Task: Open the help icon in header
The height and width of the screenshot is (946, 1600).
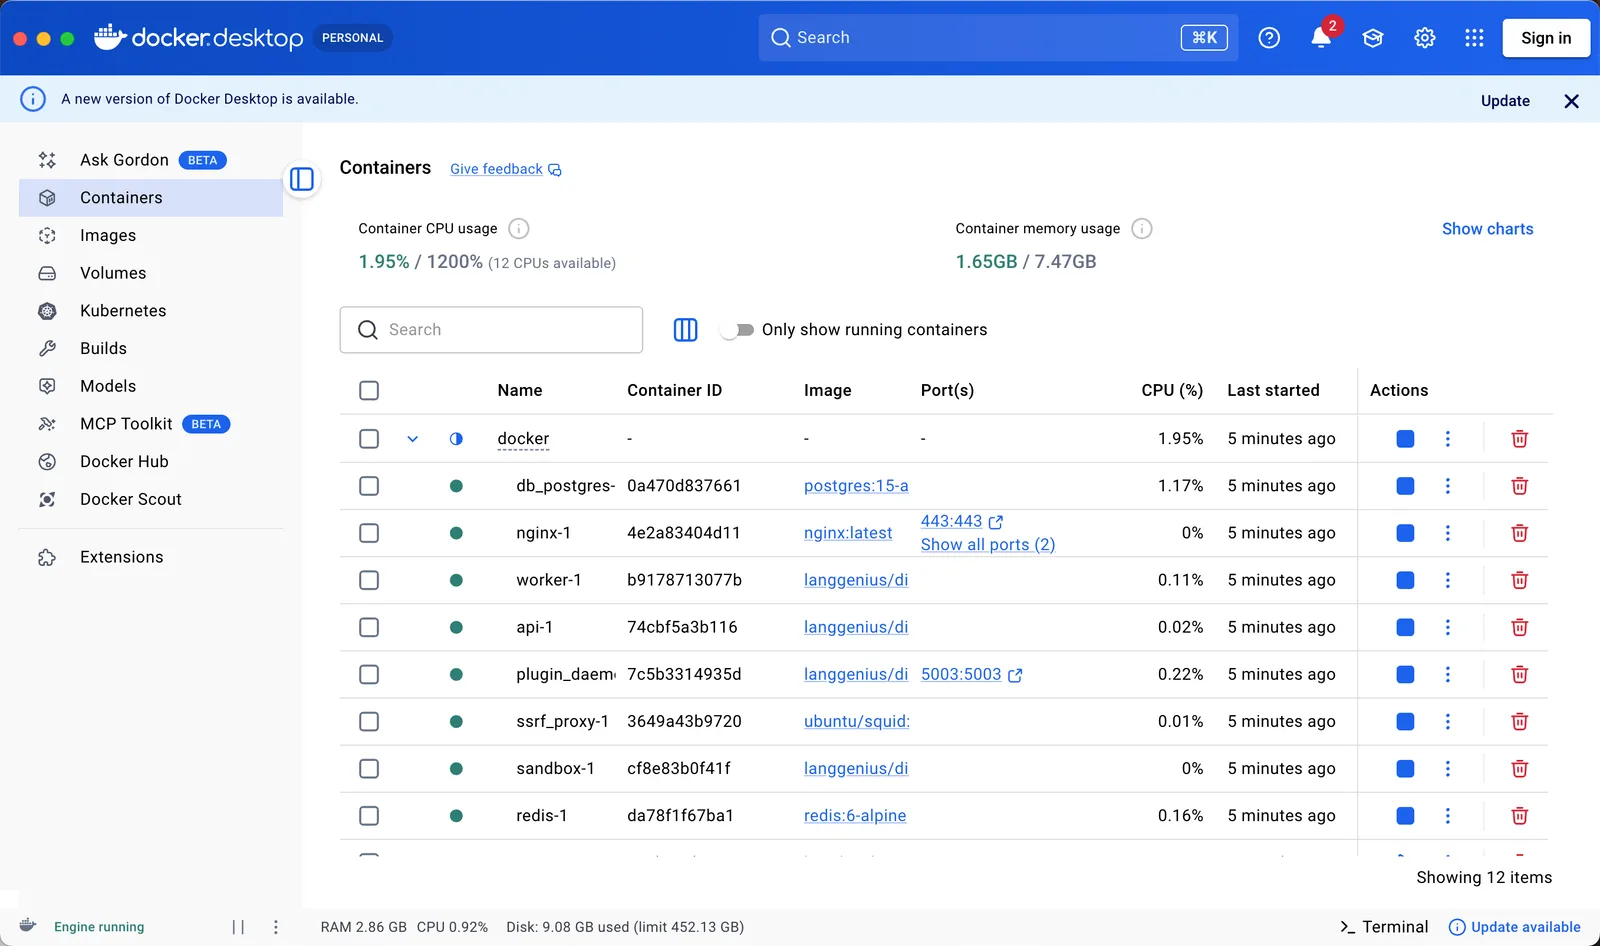Action: pos(1269,38)
